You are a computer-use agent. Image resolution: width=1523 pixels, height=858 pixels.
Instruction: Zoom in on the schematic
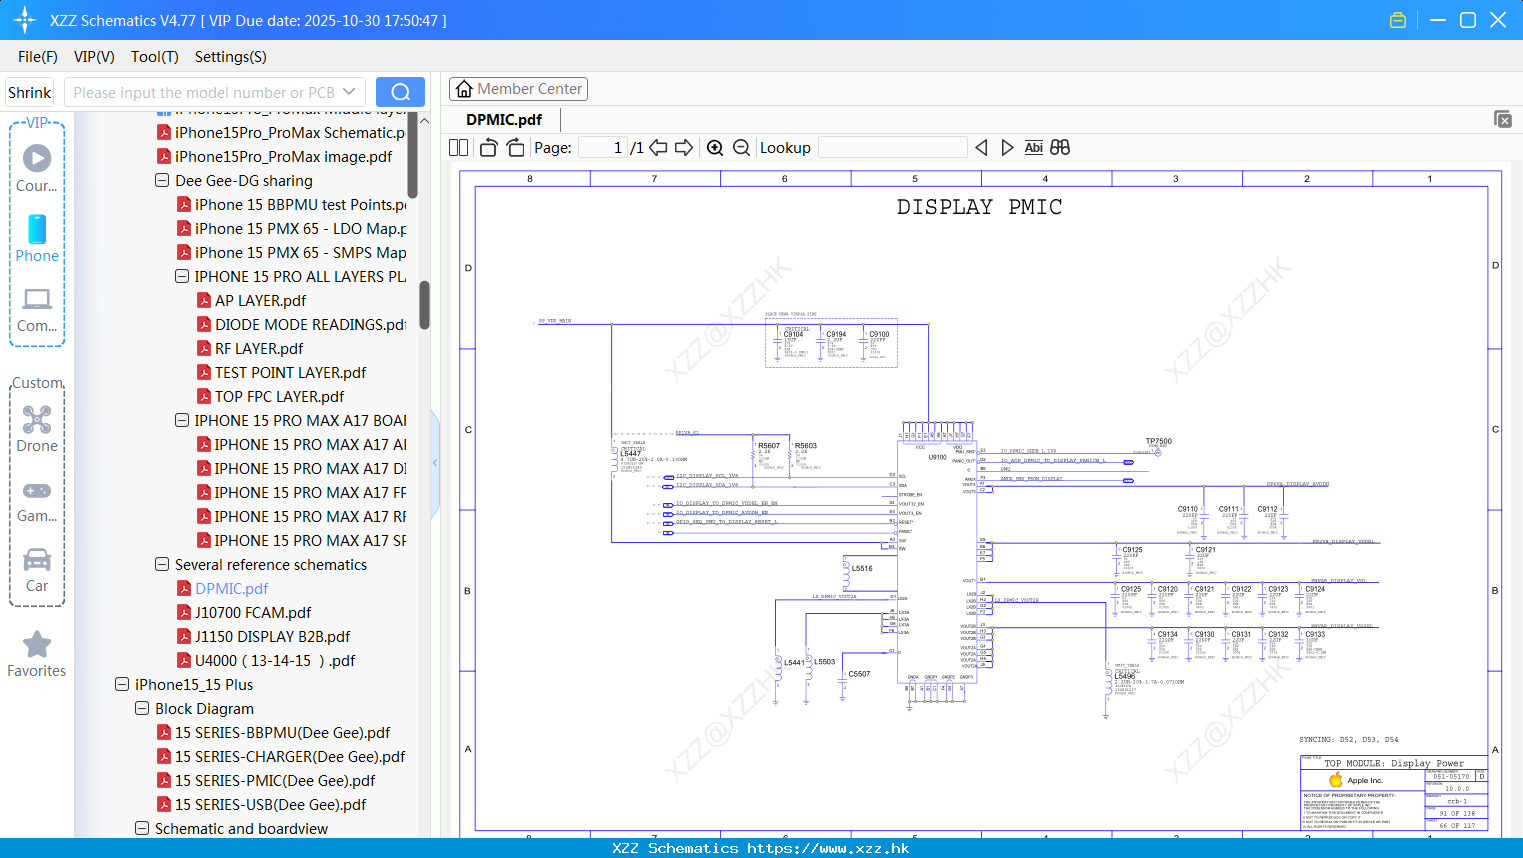(x=715, y=147)
